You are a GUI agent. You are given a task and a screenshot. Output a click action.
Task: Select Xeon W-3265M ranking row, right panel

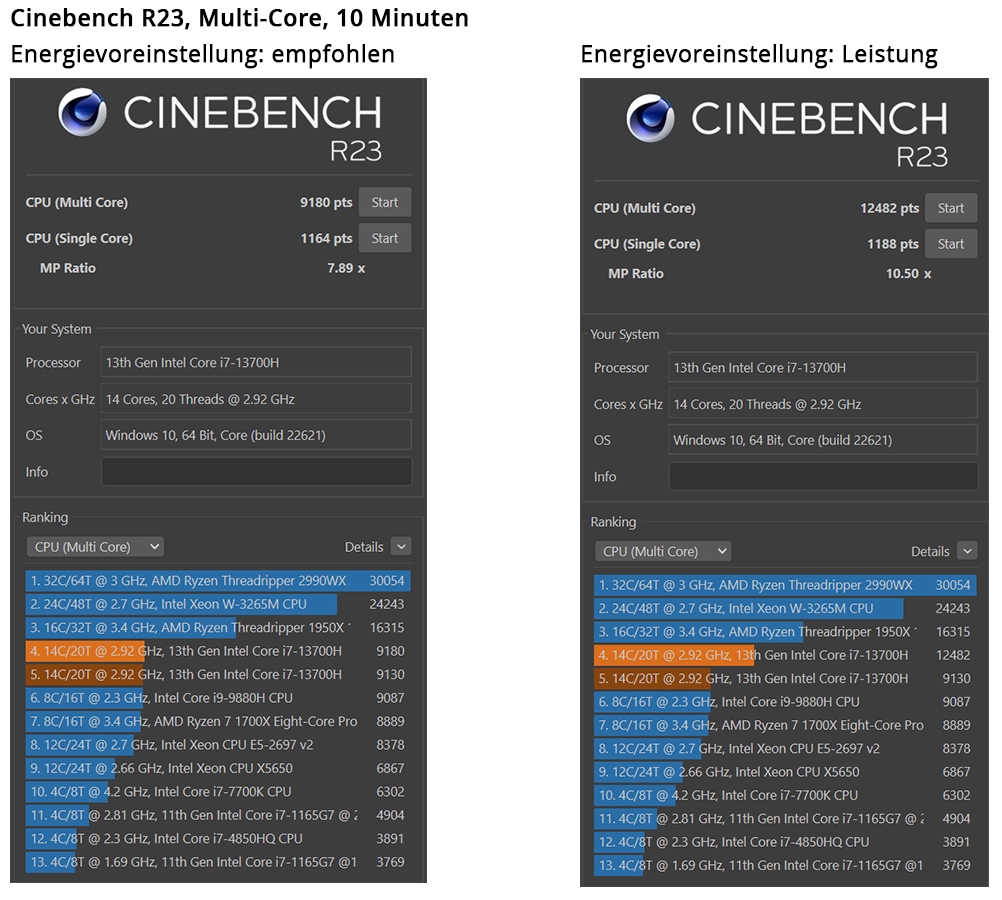(785, 609)
